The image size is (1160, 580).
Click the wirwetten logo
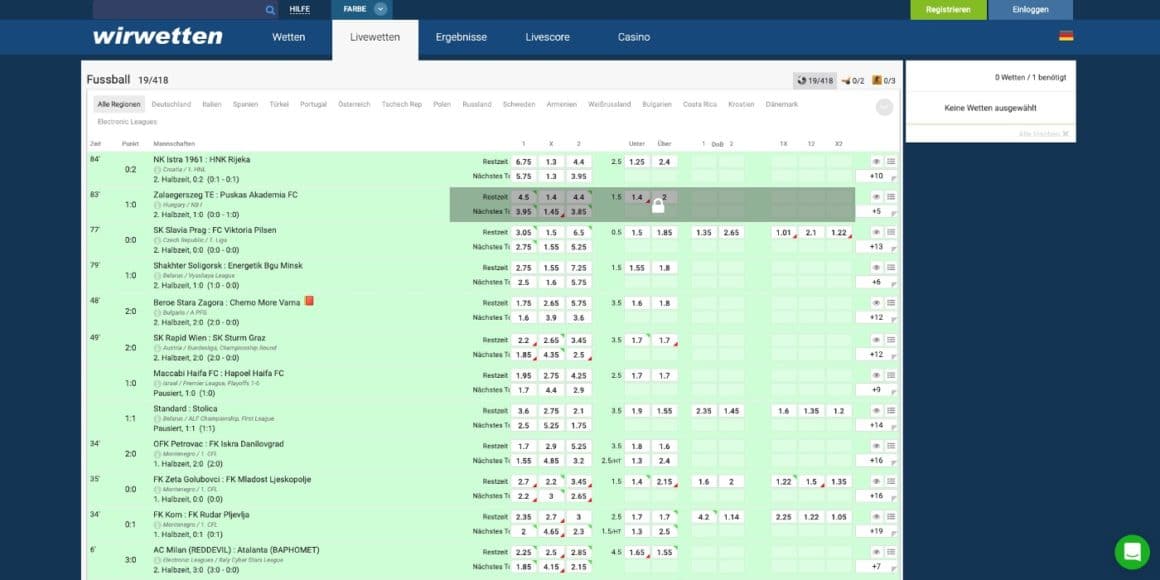[158, 36]
